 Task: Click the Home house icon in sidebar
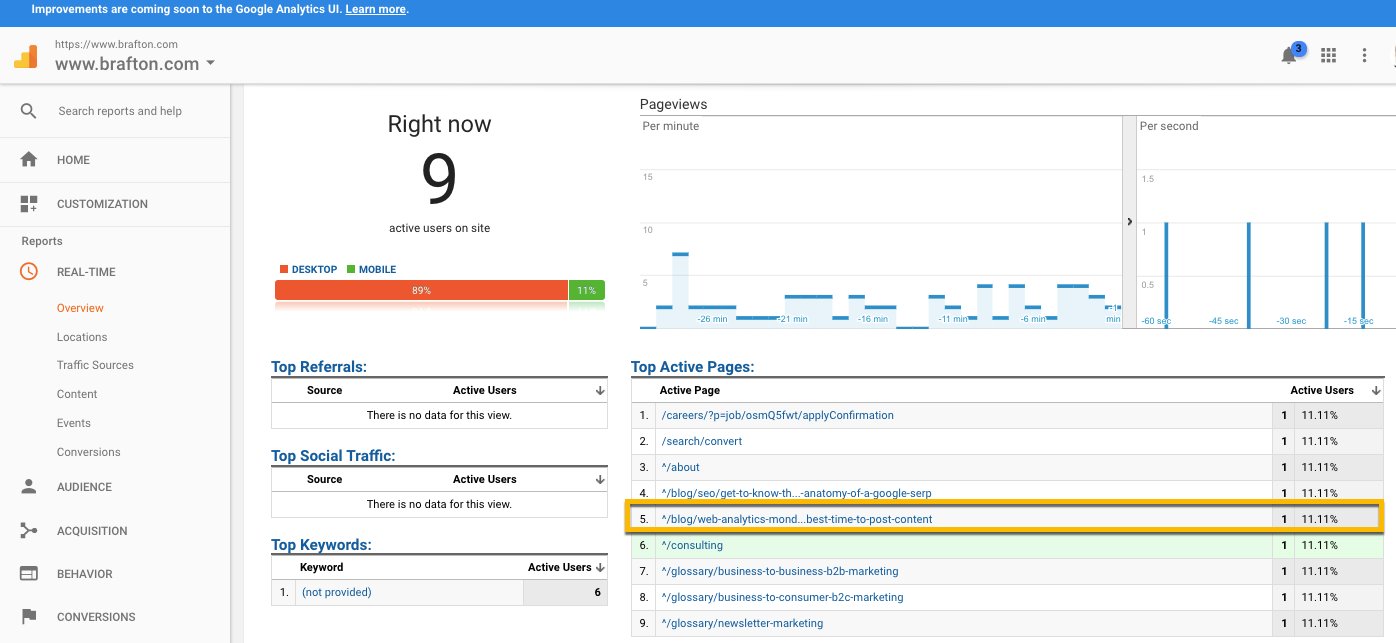(x=29, y=160)
